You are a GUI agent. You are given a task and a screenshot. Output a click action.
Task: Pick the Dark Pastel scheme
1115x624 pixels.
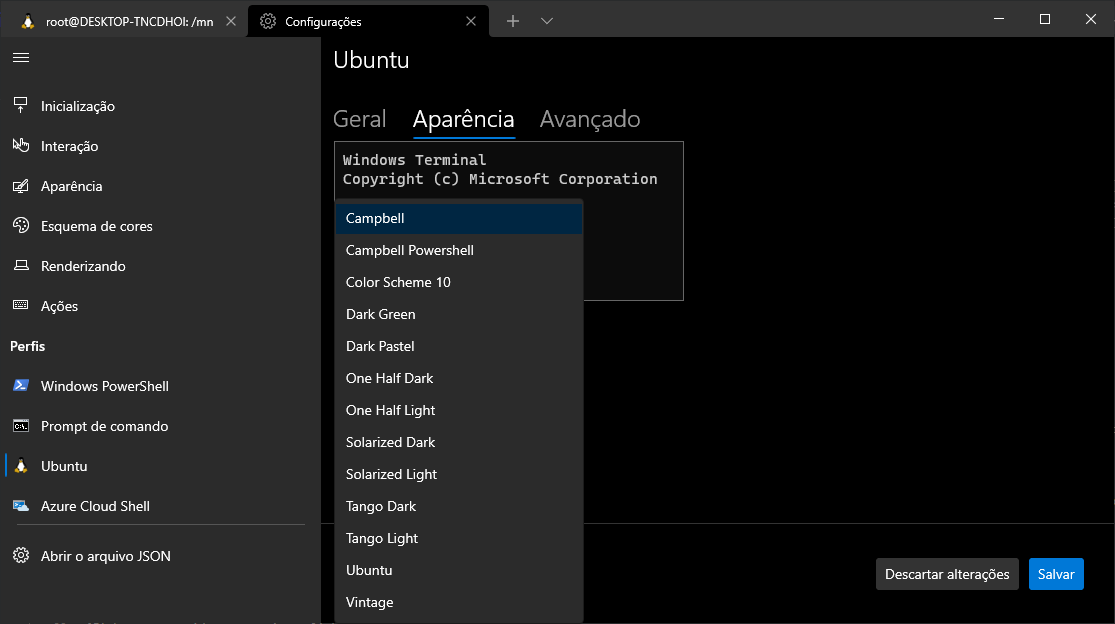coord(459,346)
